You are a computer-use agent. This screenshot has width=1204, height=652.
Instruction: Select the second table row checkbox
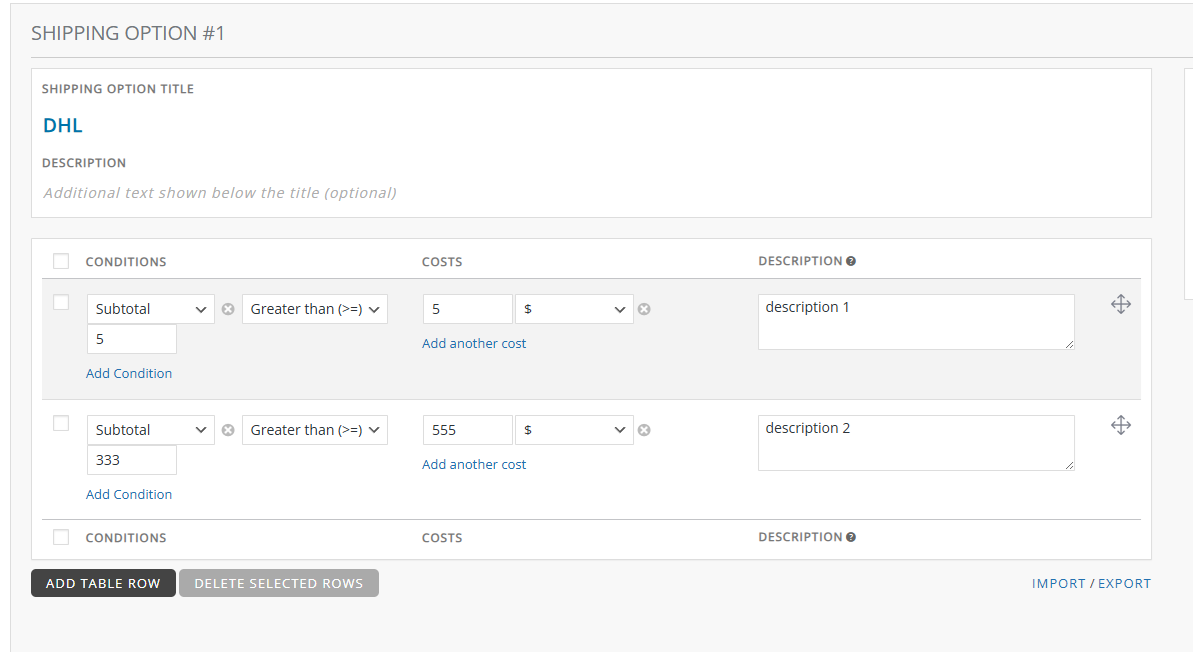pyautogui.click(x=61, y=423)
